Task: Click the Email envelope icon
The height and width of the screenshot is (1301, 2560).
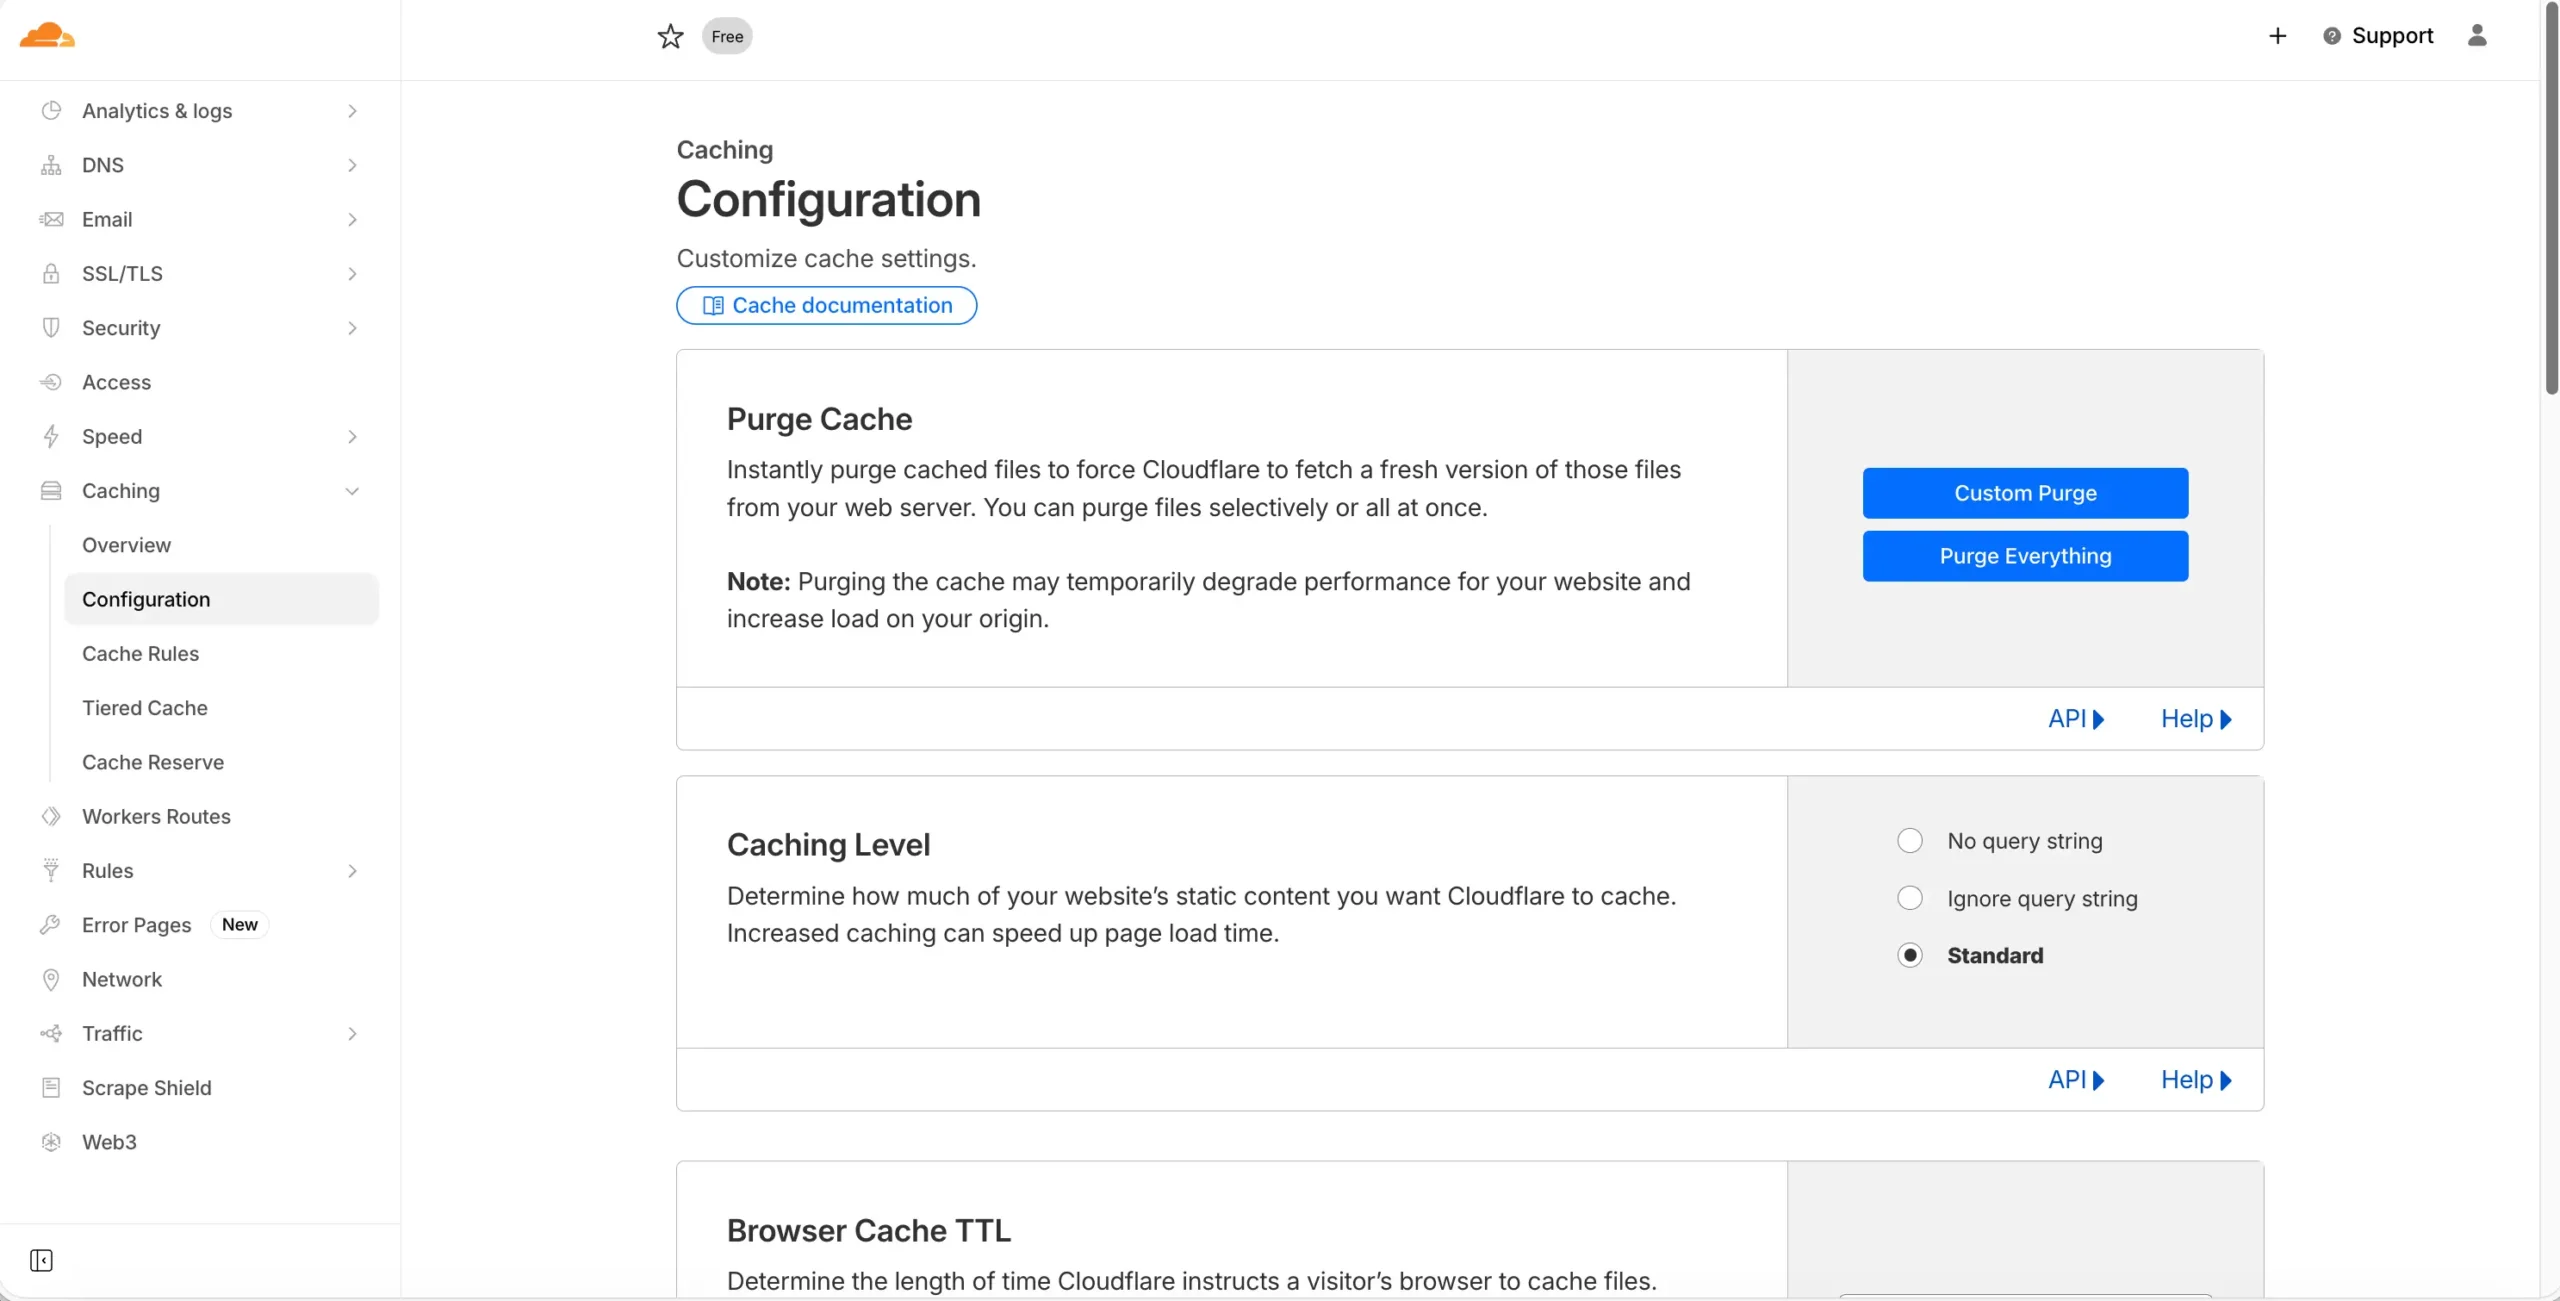Action: pyautogui.click(x=51, y=219)
